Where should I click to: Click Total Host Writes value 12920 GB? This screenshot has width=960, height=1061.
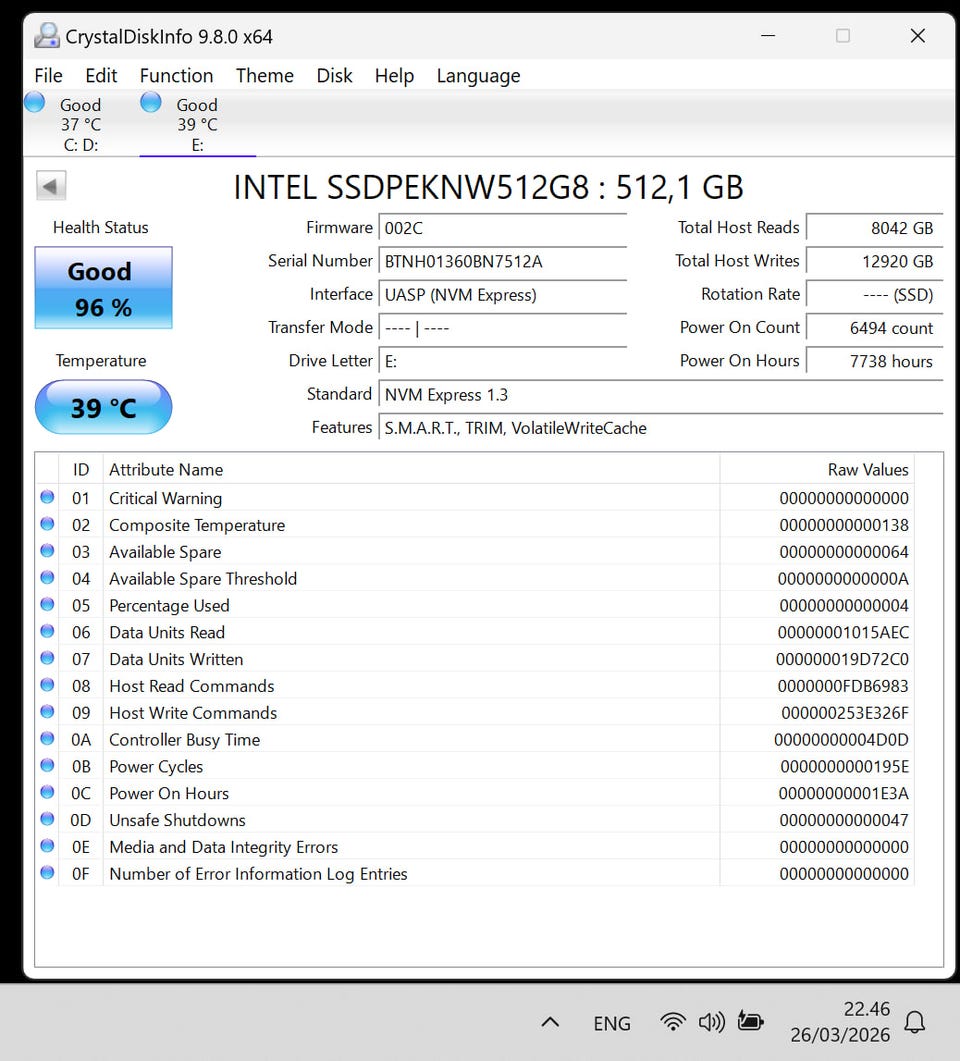pyautogui.click(x=874, y=261)
